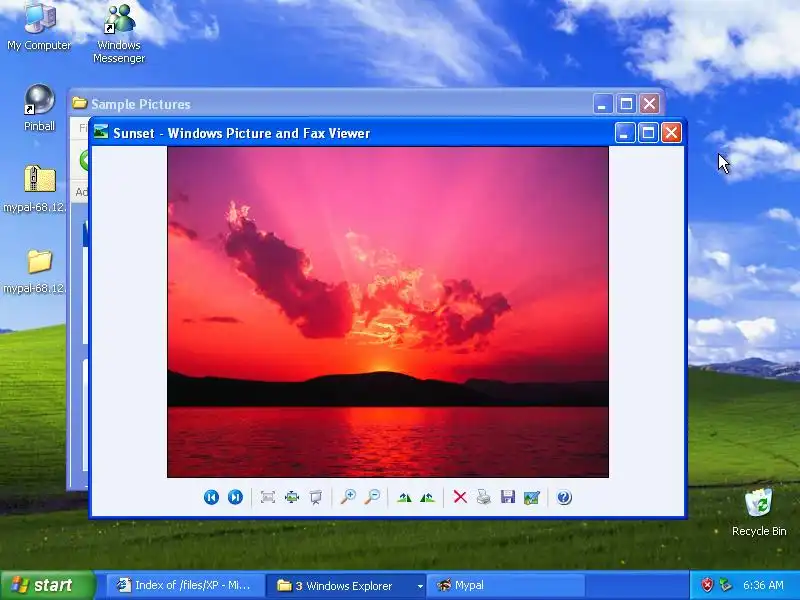This screenshot has width=800, height=600.
Task: Open picture for editing icon
Action: (x=532, y=497)
